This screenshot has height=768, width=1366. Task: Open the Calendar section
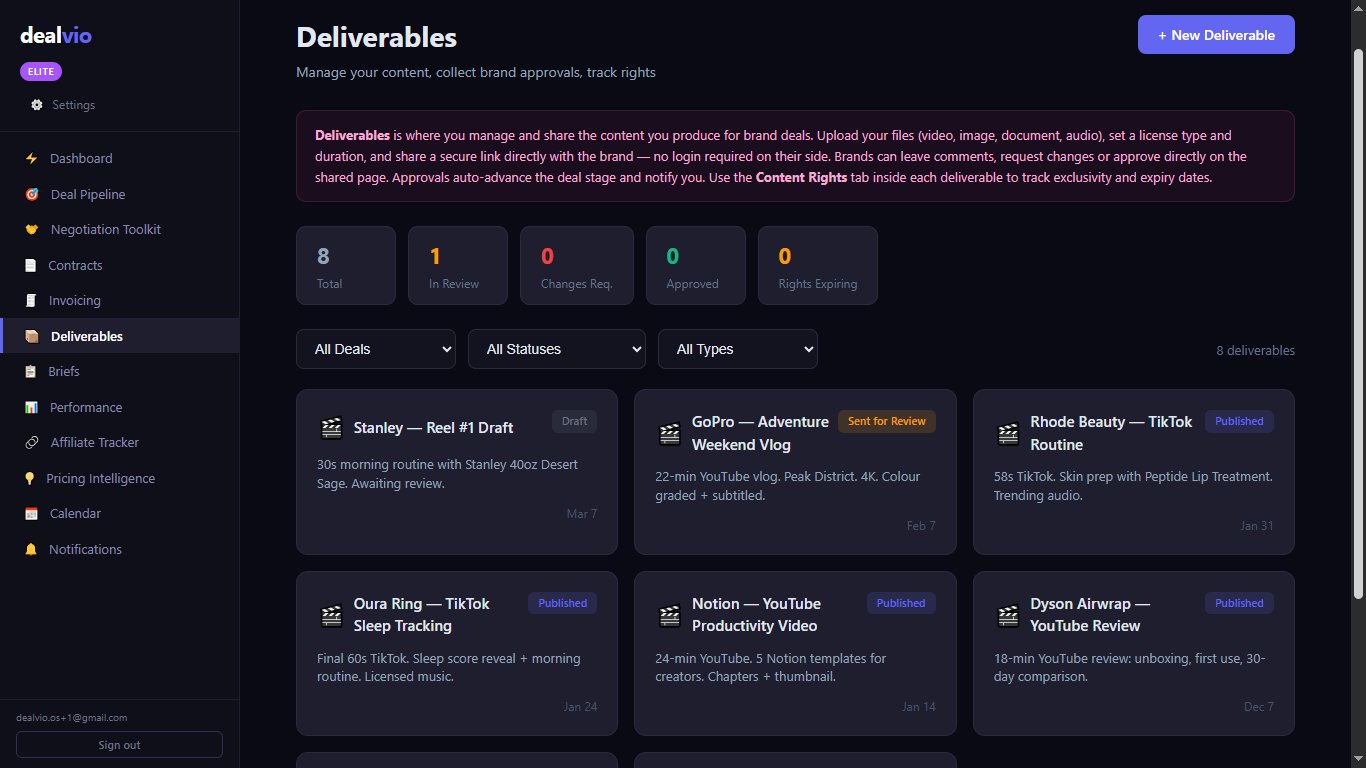coord(75,513)
